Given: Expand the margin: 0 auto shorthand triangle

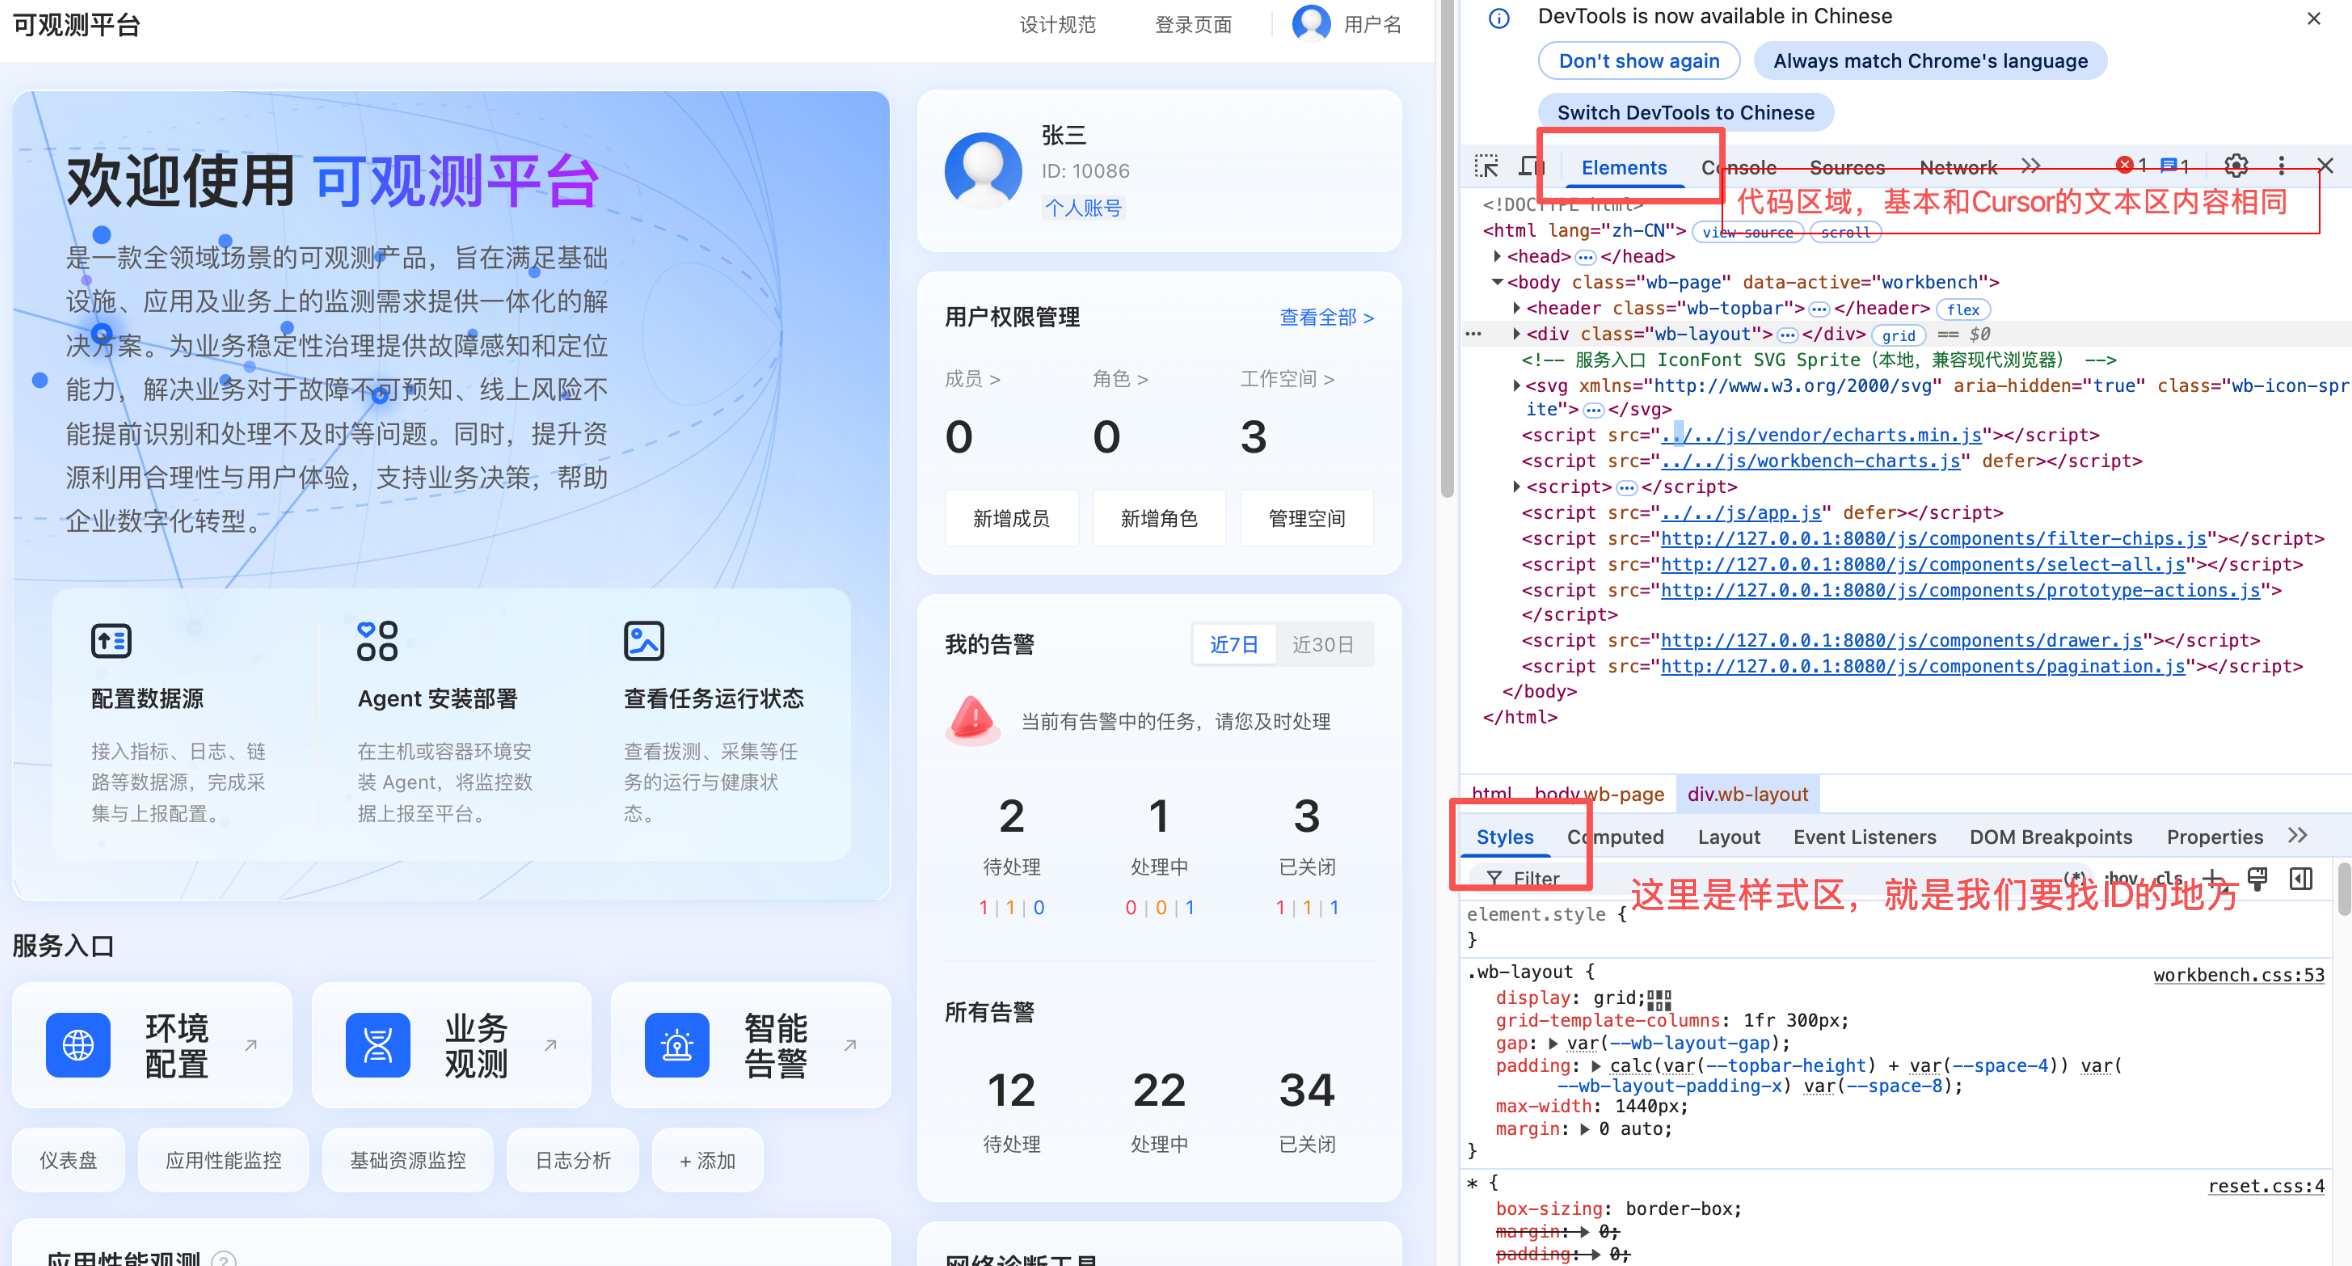Looking at the screenshot, I should (1585, 1129).
